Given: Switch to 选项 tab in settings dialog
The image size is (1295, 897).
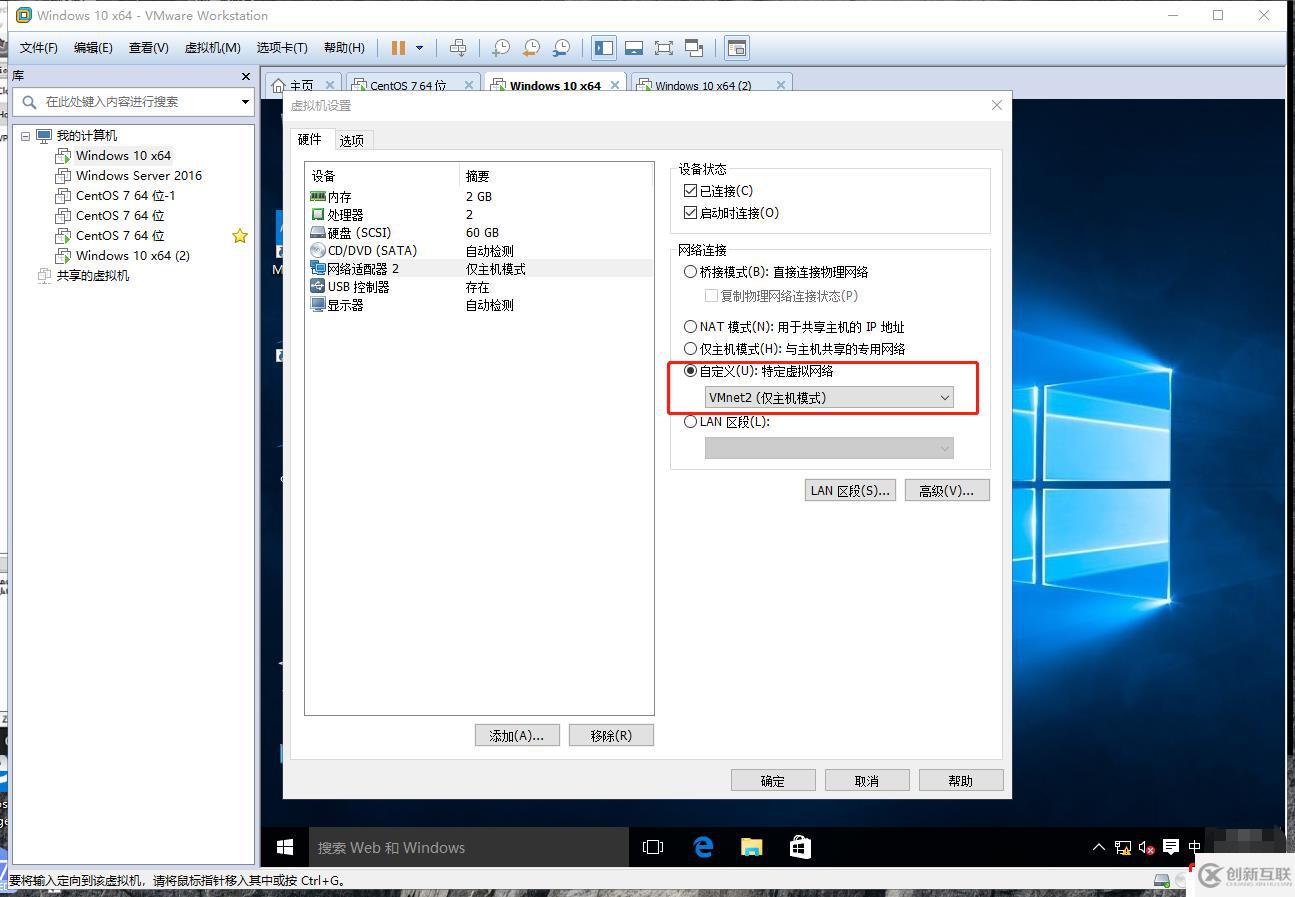Looking at the screenshot, I should pos(352,141).
